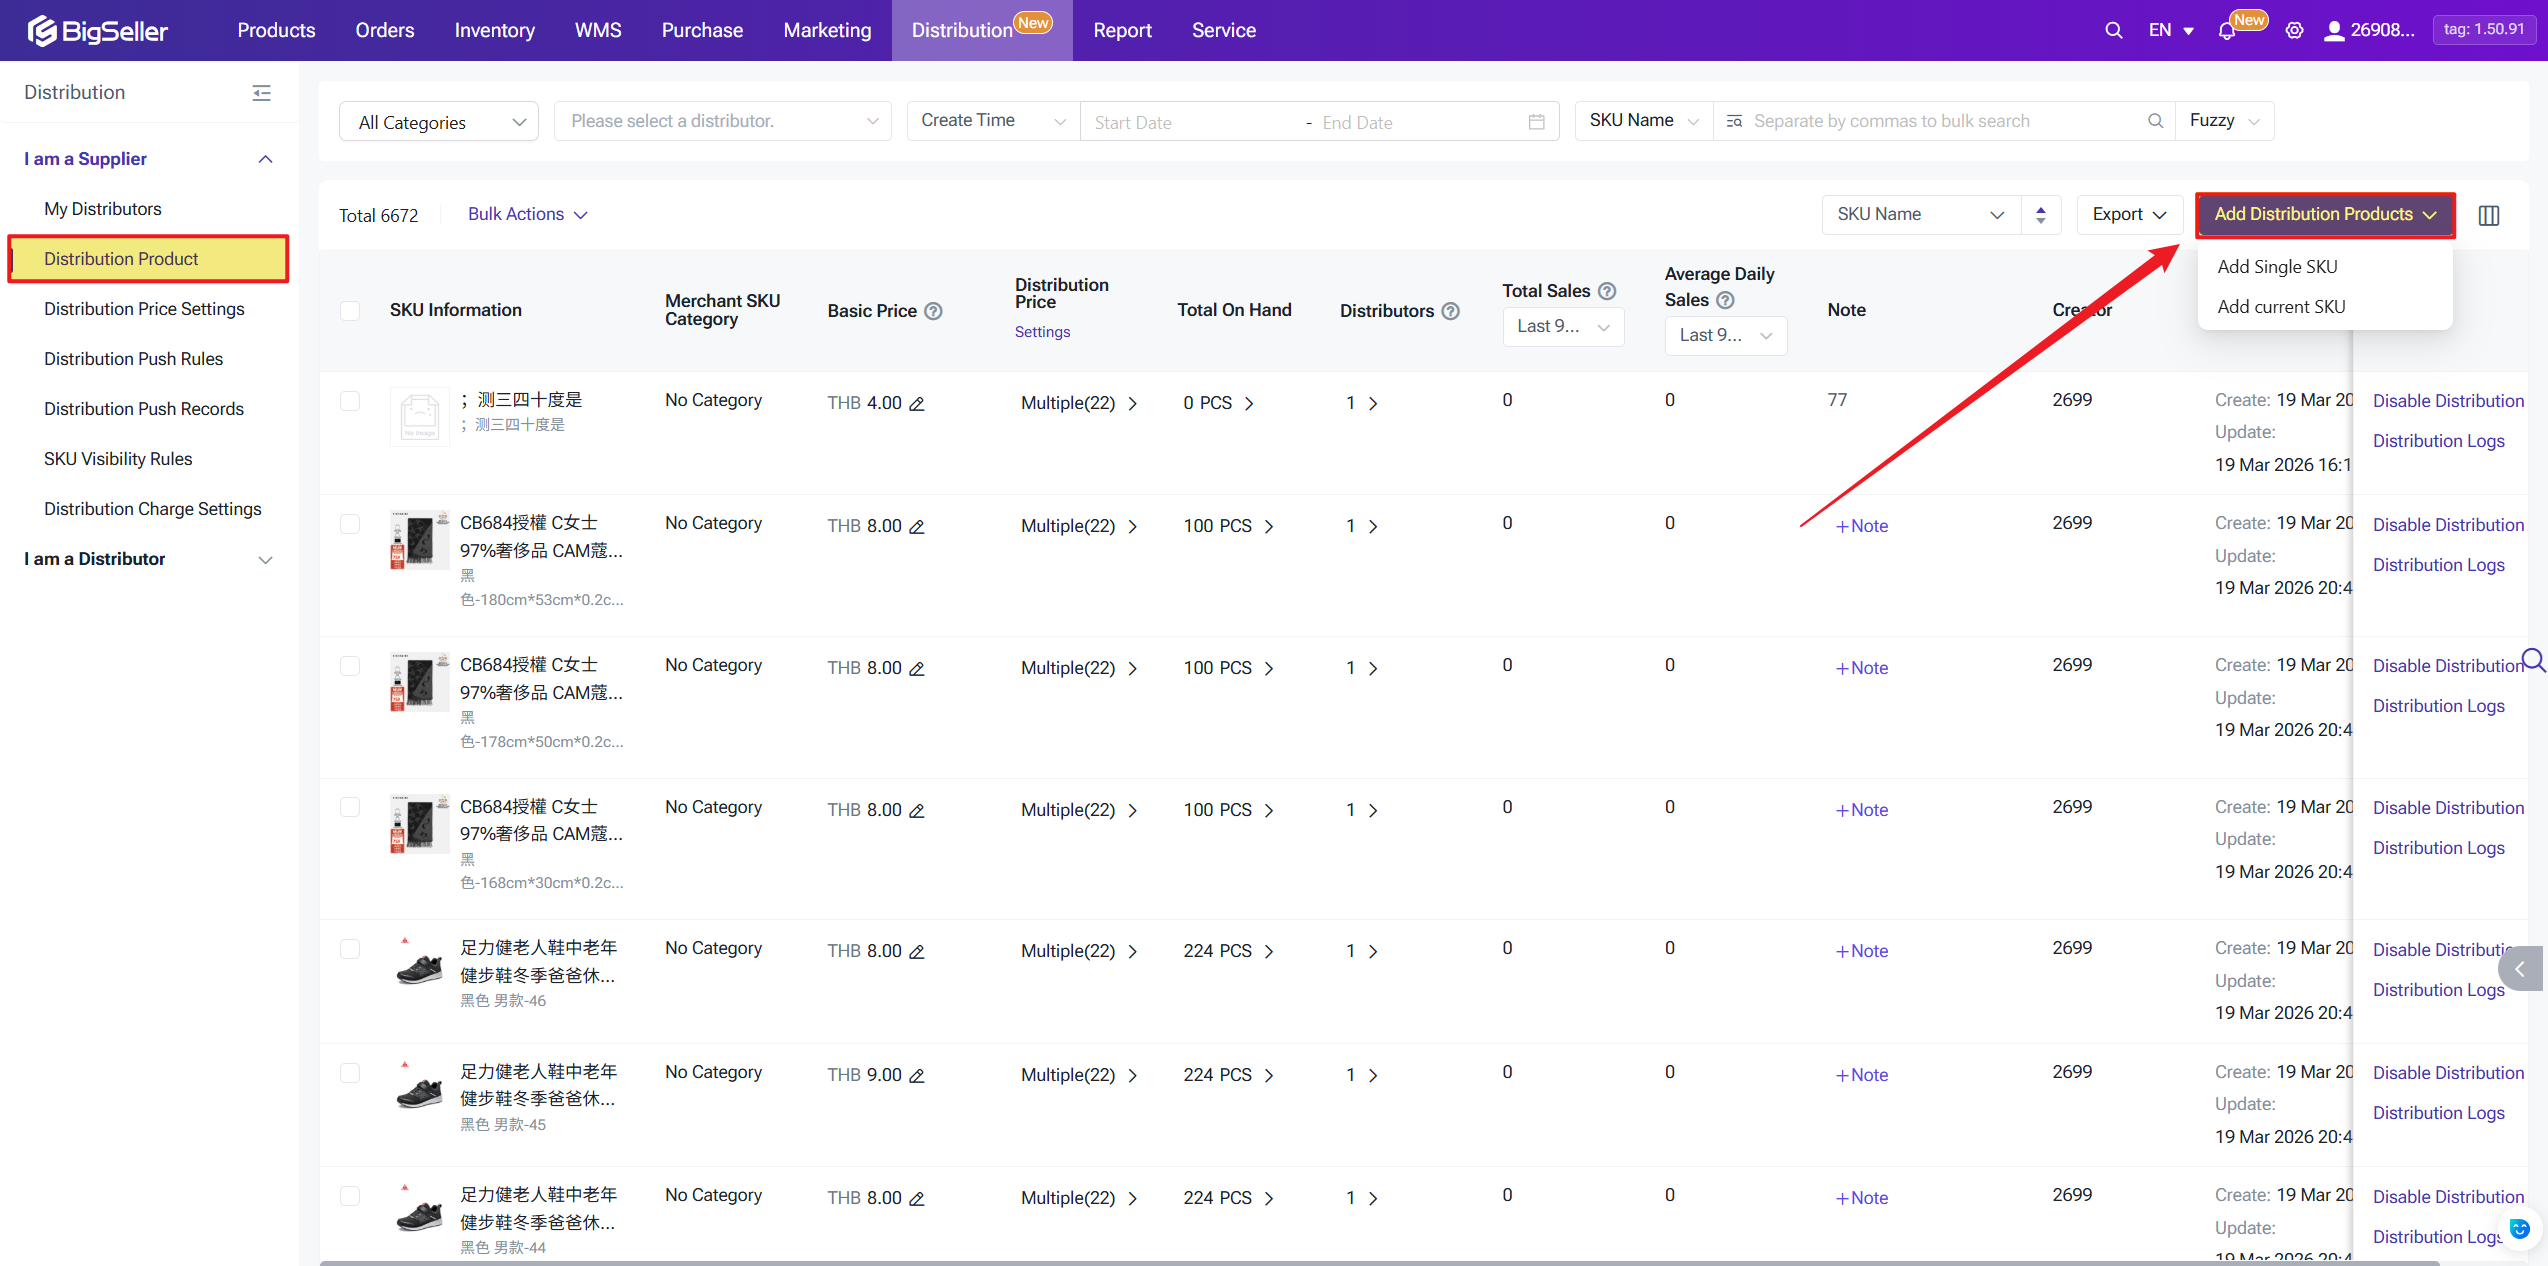This screenshot has width=2548, height=1266.
Task: Click Distribution Logs link in first row
Action: click(2438, 441)
